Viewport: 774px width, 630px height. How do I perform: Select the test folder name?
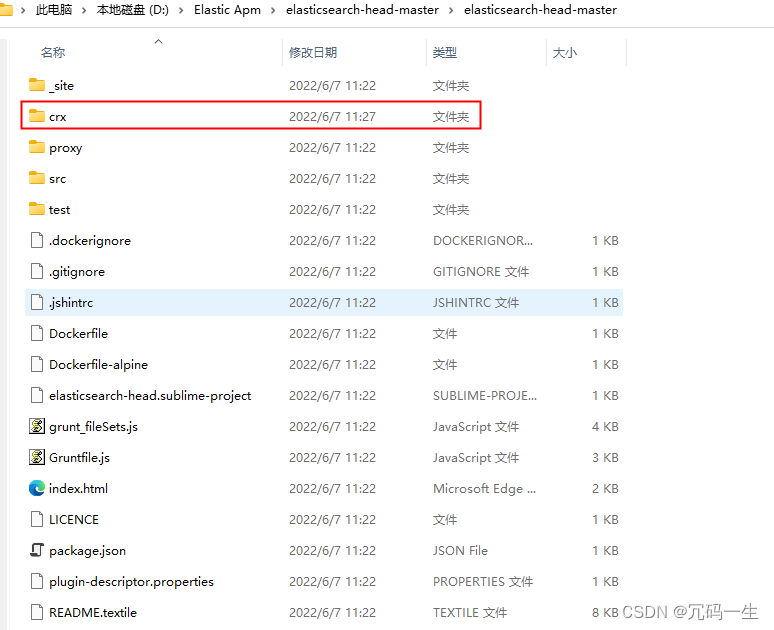(59, 210)
